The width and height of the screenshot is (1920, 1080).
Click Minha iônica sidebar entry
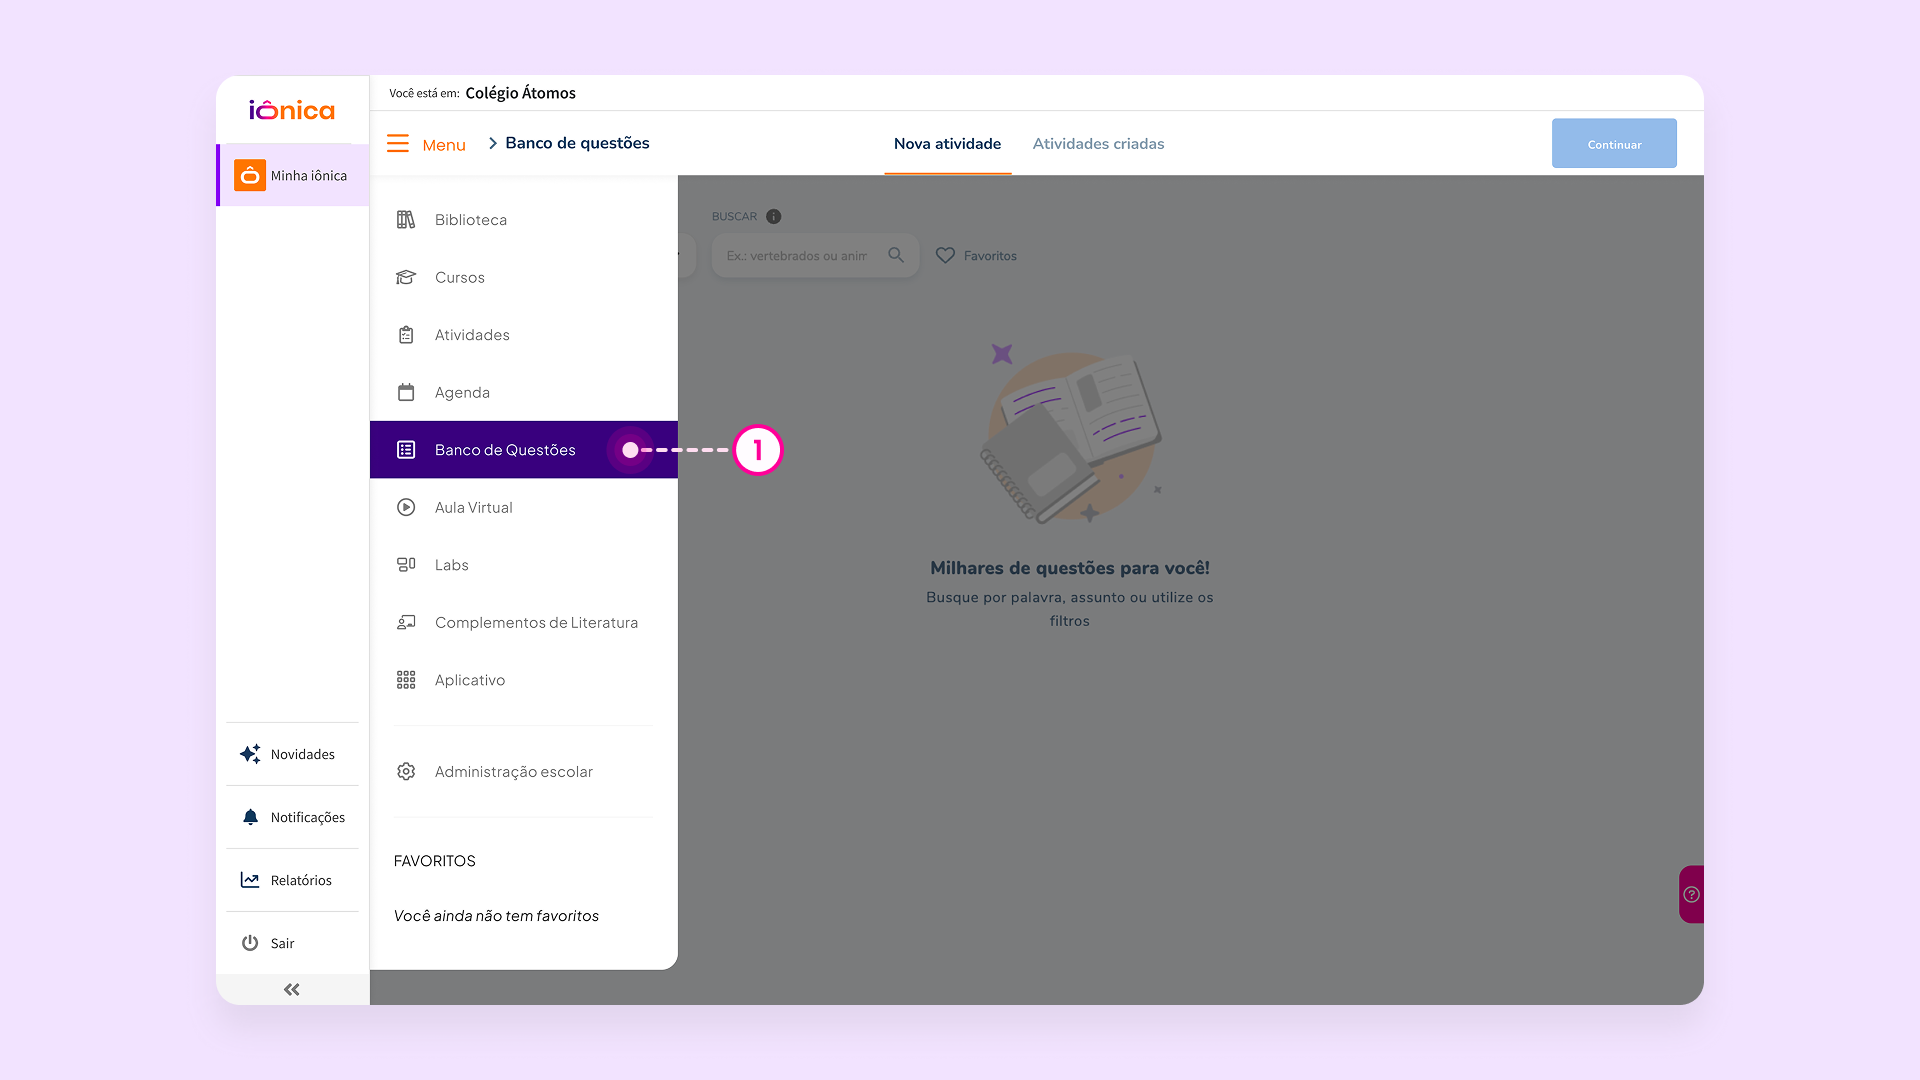click(x=293, y=175)
